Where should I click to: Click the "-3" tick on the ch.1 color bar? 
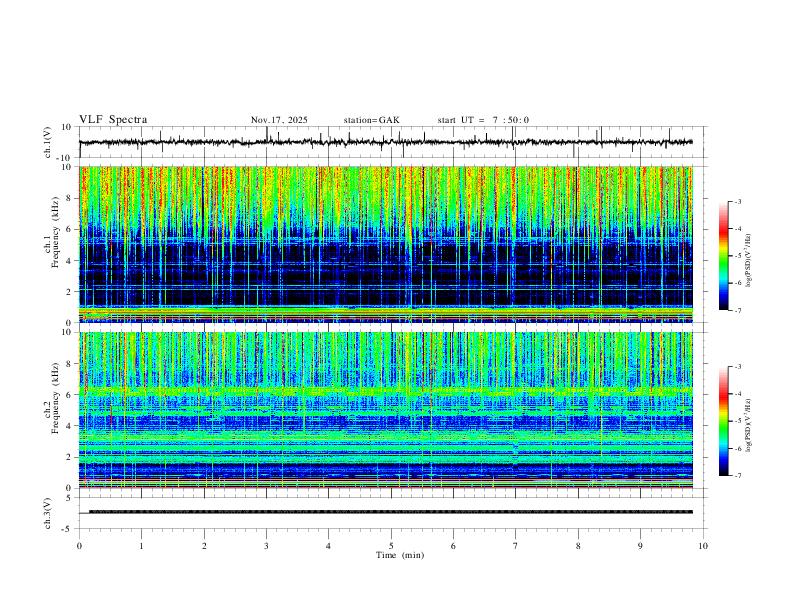(738, 201)
